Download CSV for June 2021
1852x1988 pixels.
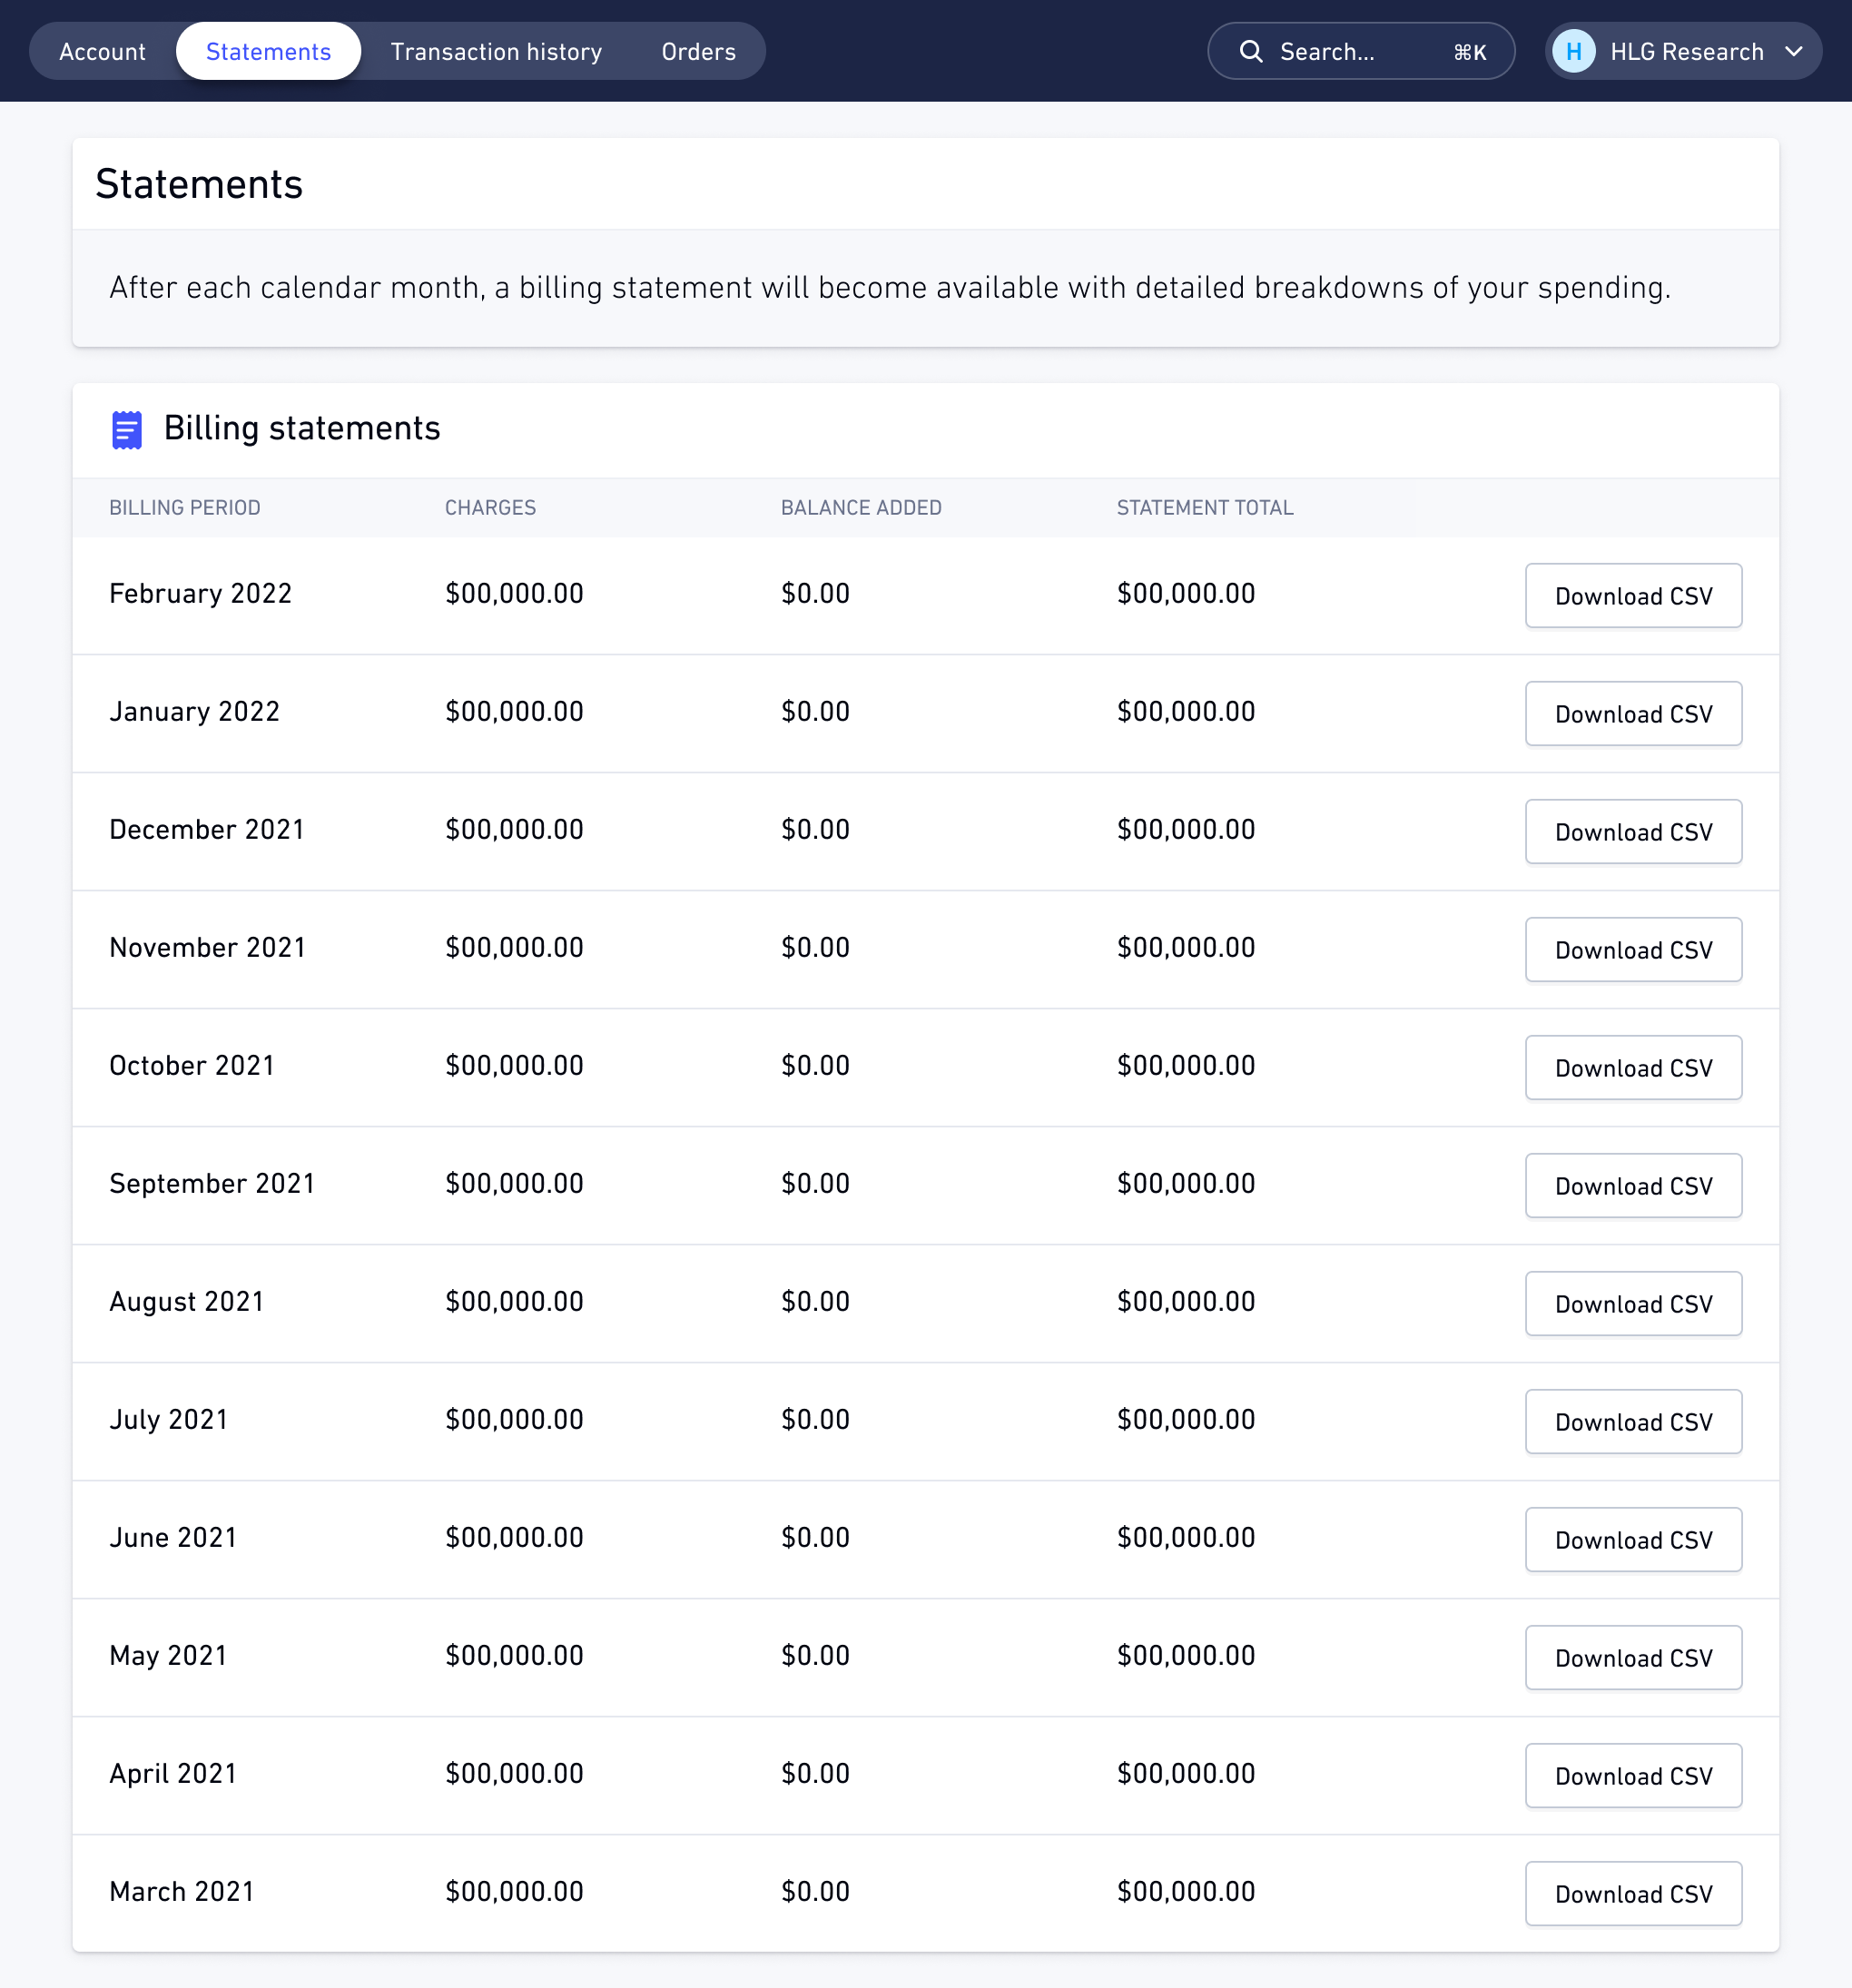1633,1540
